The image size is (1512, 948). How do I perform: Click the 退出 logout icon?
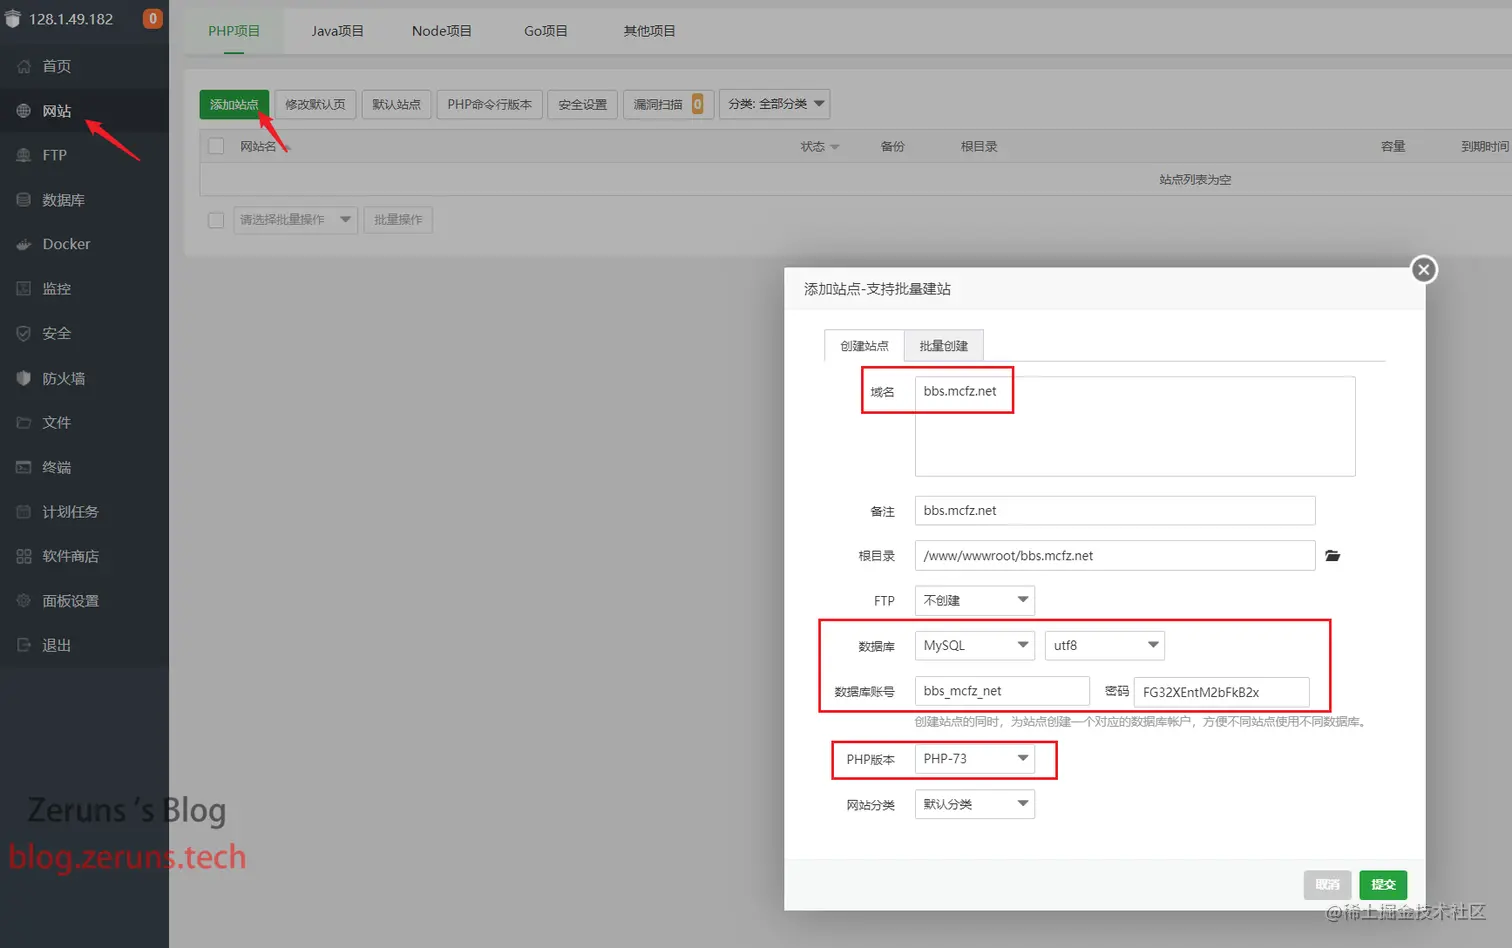(24, 645)
